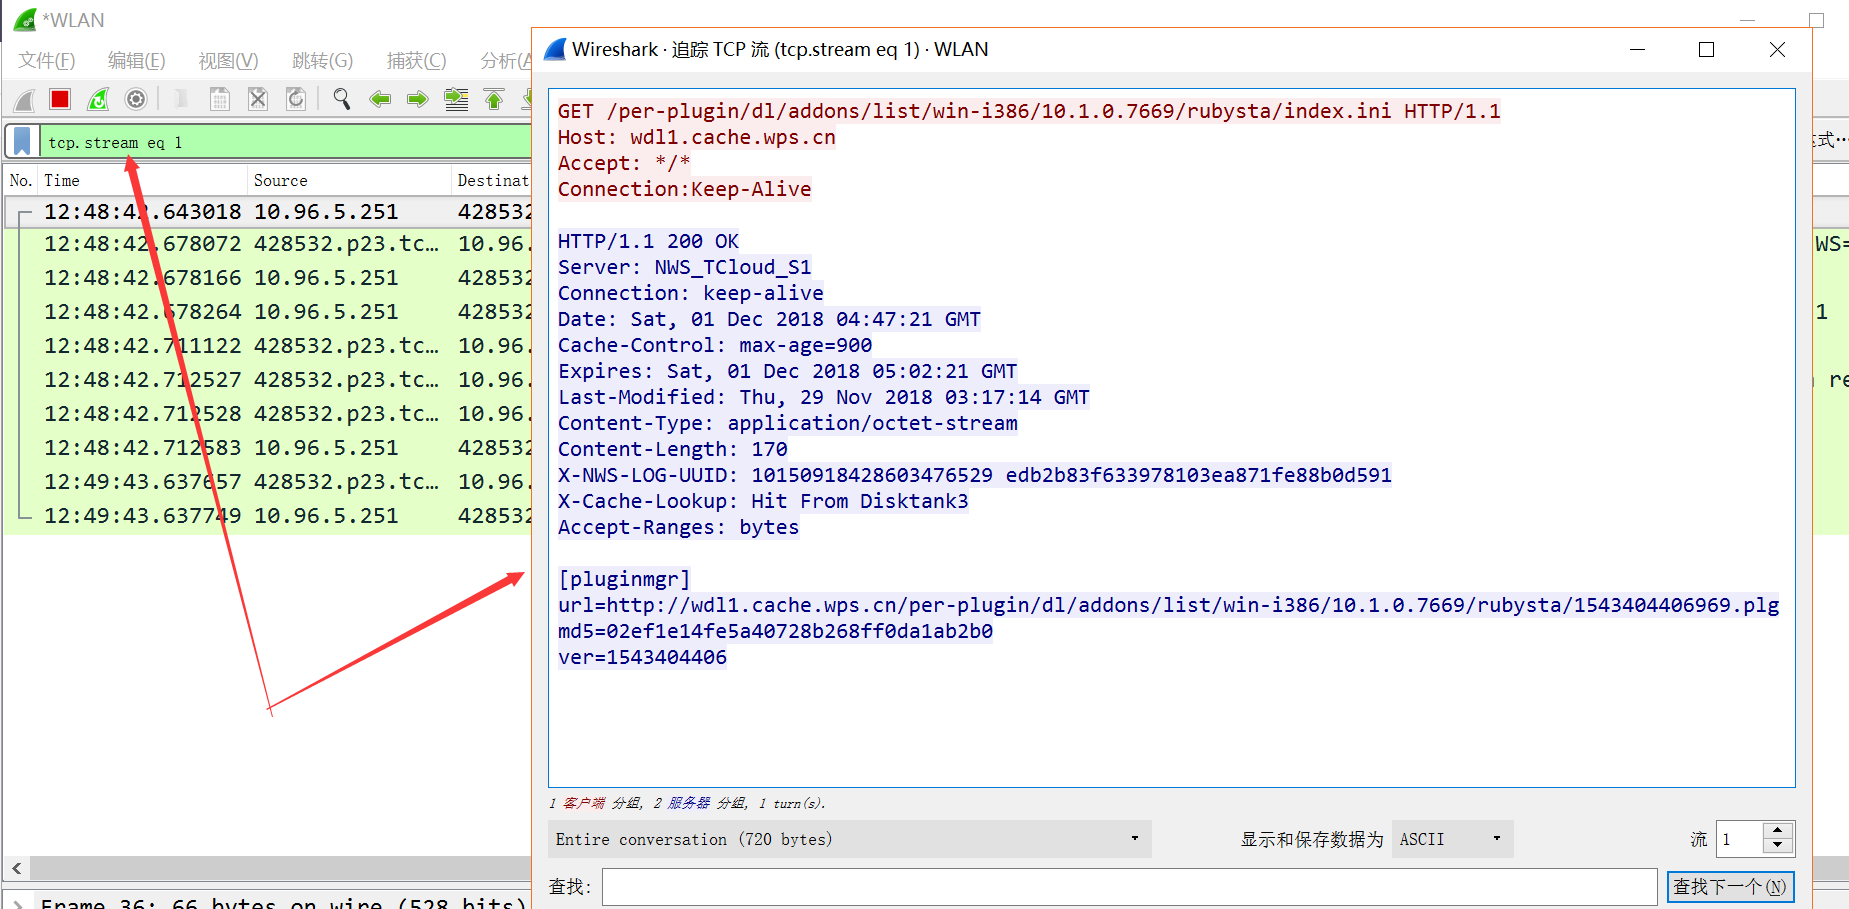Select packet at 12:48:42.712583
Viewport: 1849px width, 909px height.
[x=268, y=448]
